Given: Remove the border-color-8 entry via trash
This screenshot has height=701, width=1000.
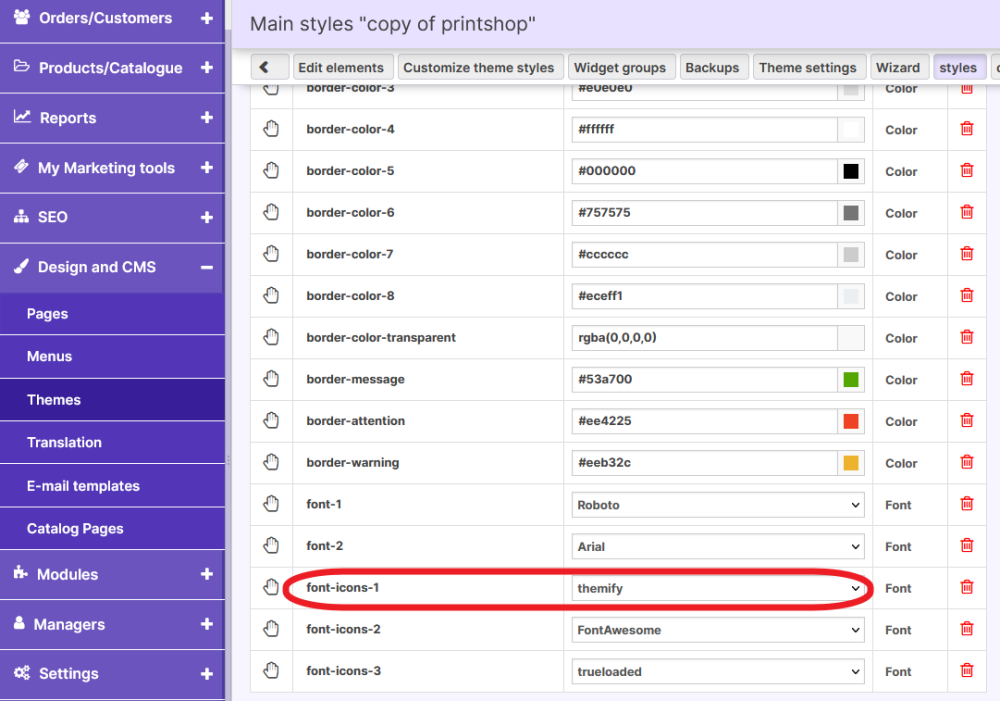Looking at the screenshot, I should tap(966, 296).
